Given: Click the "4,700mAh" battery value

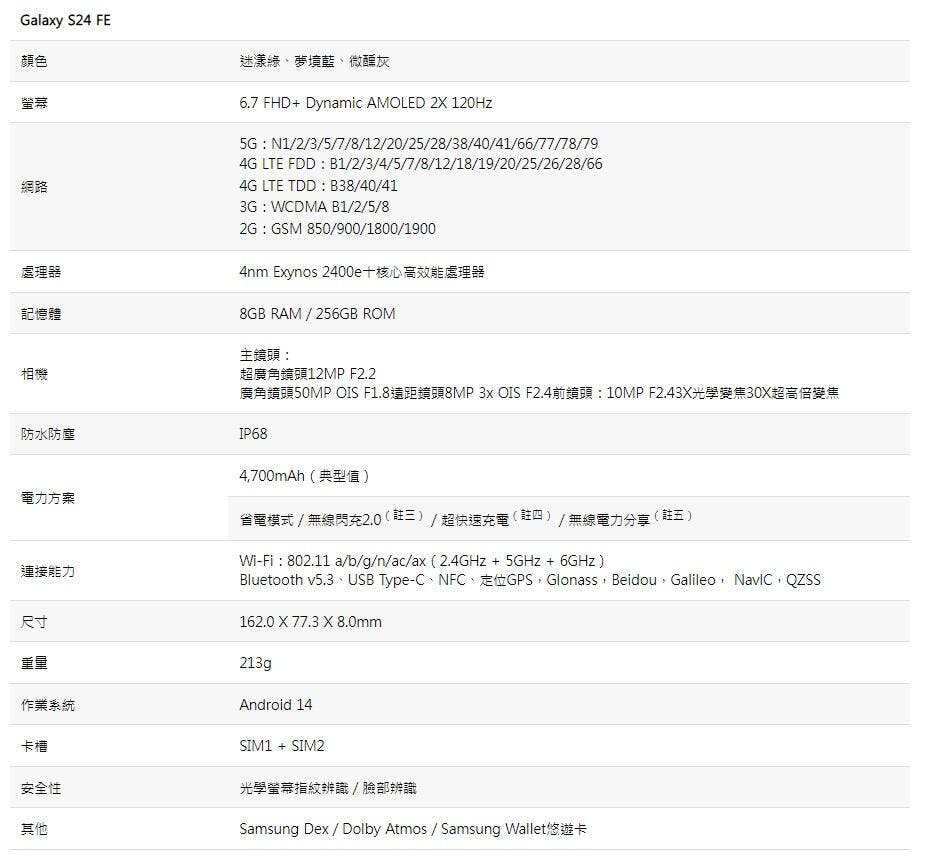Looking at the screenshot, I should point(304,476).
